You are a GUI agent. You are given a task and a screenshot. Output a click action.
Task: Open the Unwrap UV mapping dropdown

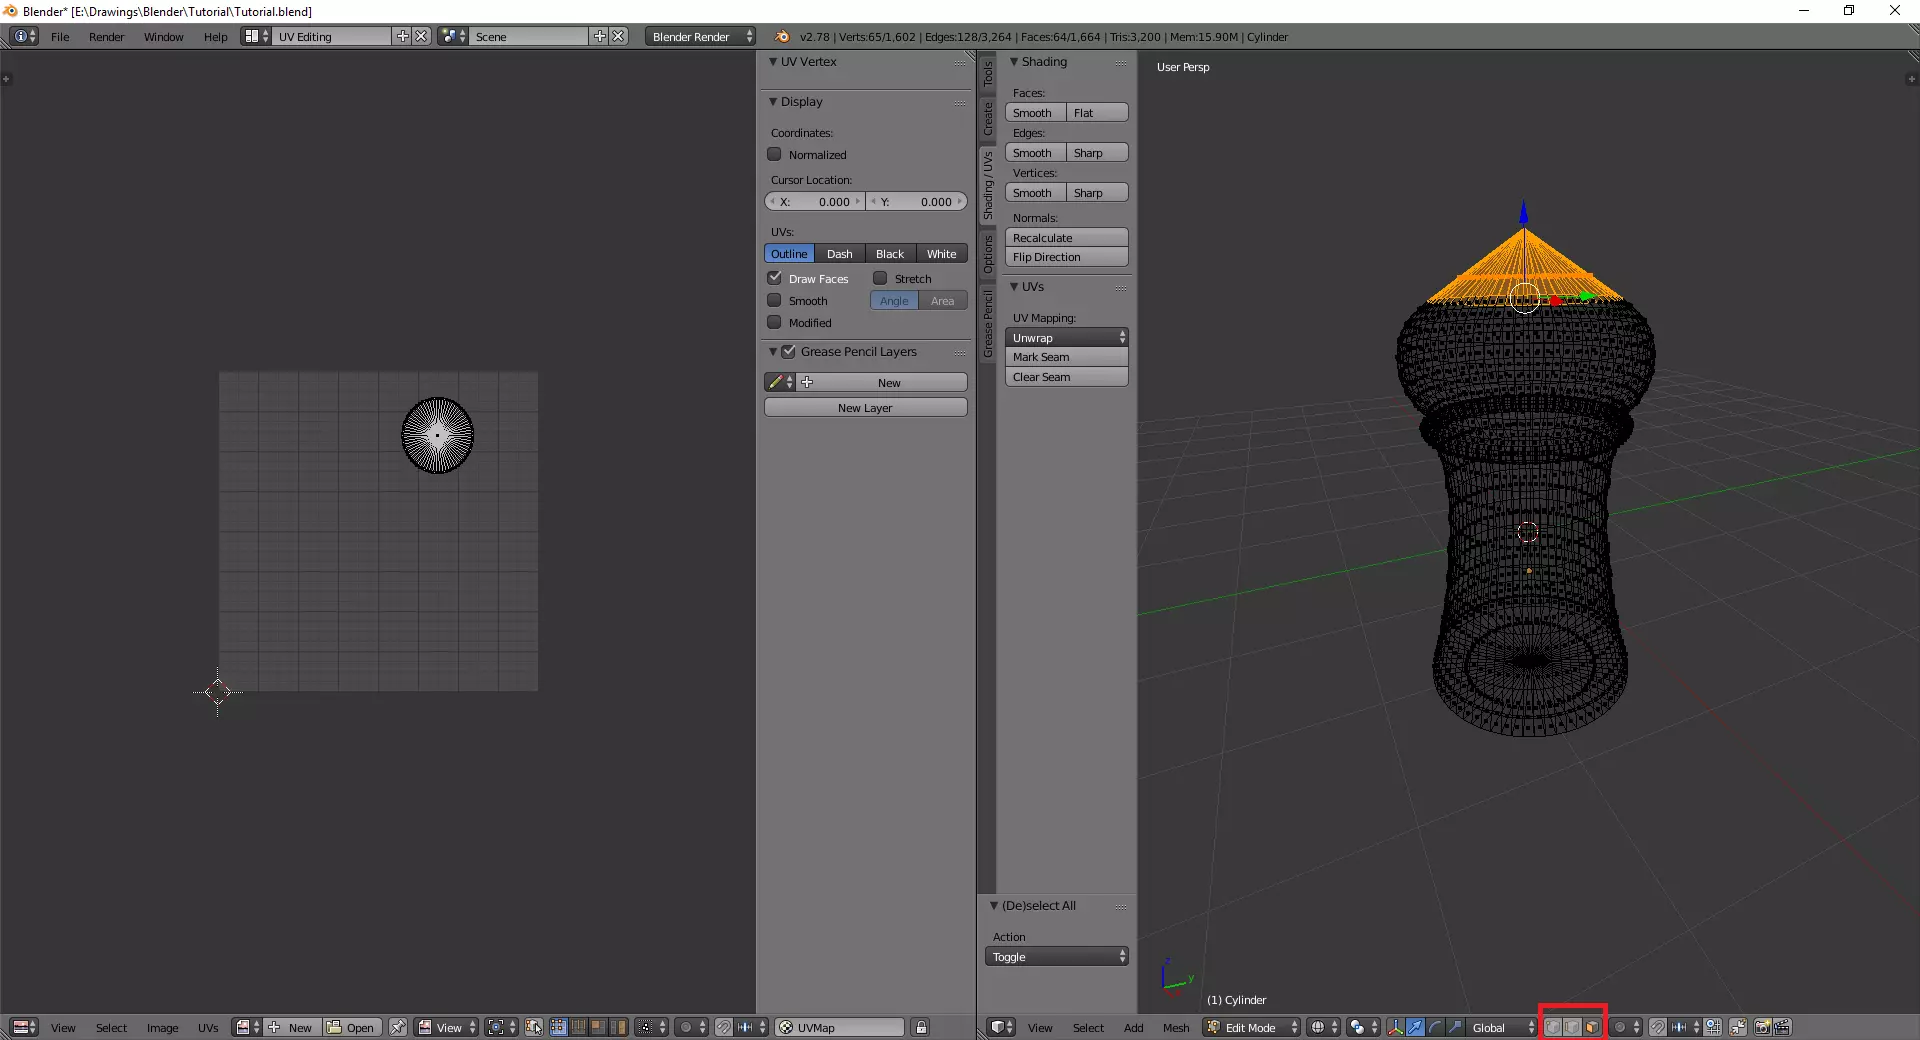[1066, 338]
